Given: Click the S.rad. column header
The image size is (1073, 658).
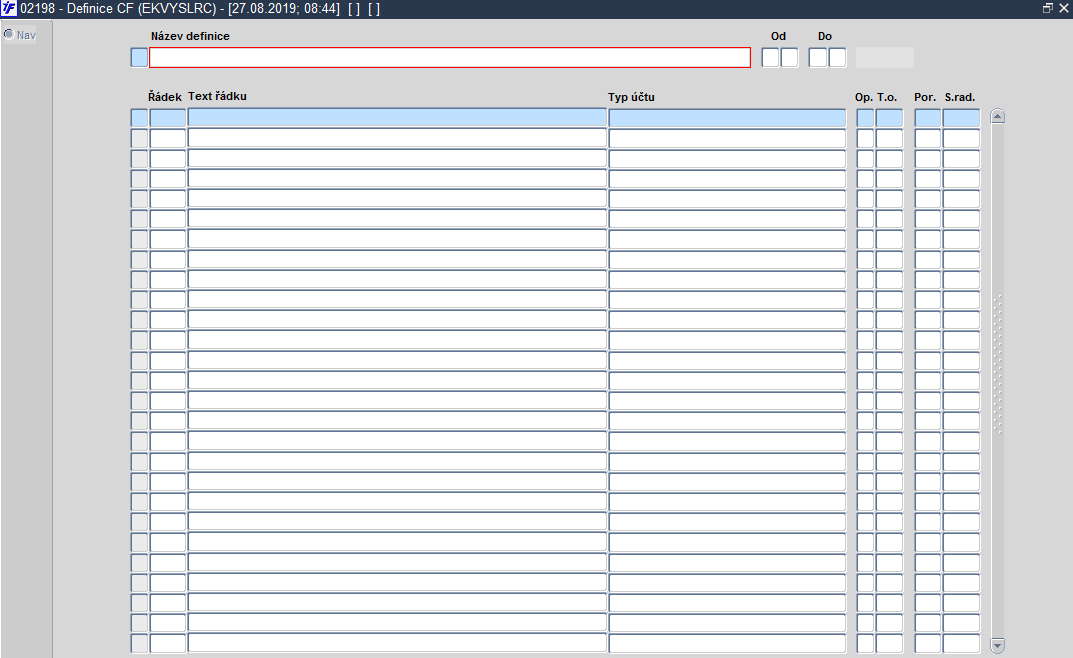Looking at the screenshot, I should pos(959,97).
